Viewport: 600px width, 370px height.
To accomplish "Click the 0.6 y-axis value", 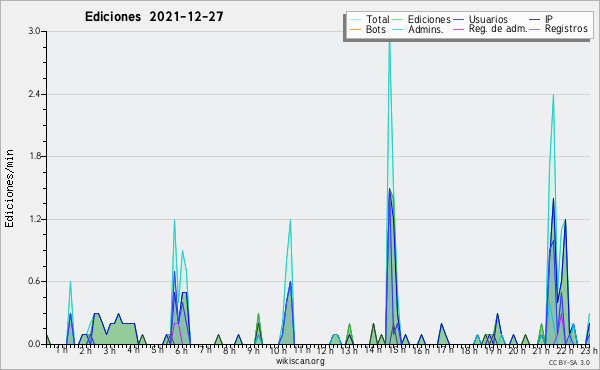I will (x=34, y=282).
